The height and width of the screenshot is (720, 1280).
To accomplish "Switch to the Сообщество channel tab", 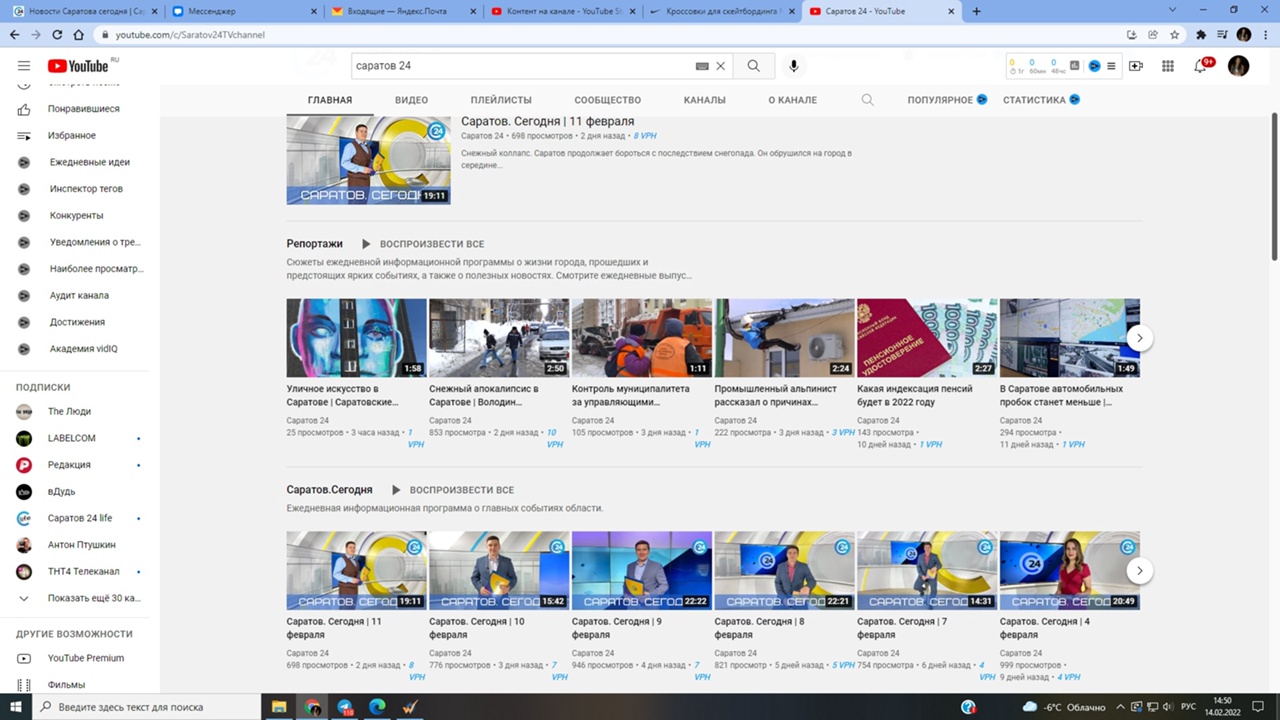I will pyautogui.click(x=607, y=100).
